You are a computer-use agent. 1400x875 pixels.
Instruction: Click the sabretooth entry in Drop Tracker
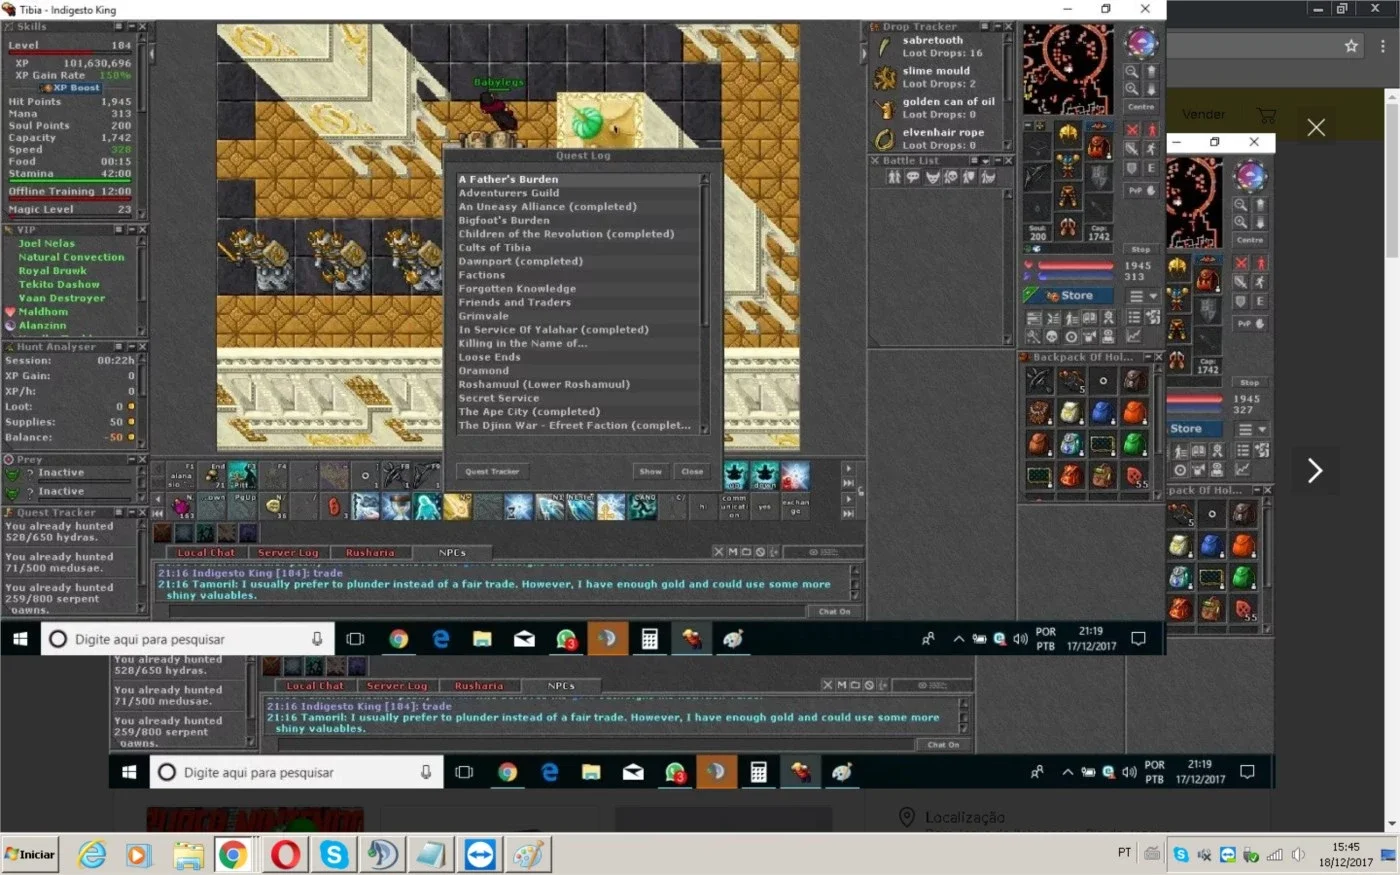pyautogui.click(x=935, y=46)
